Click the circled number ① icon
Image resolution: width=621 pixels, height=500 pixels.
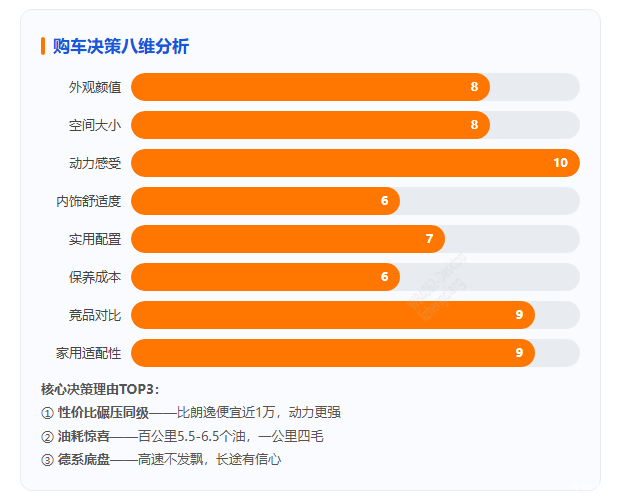tap(47, 413)
